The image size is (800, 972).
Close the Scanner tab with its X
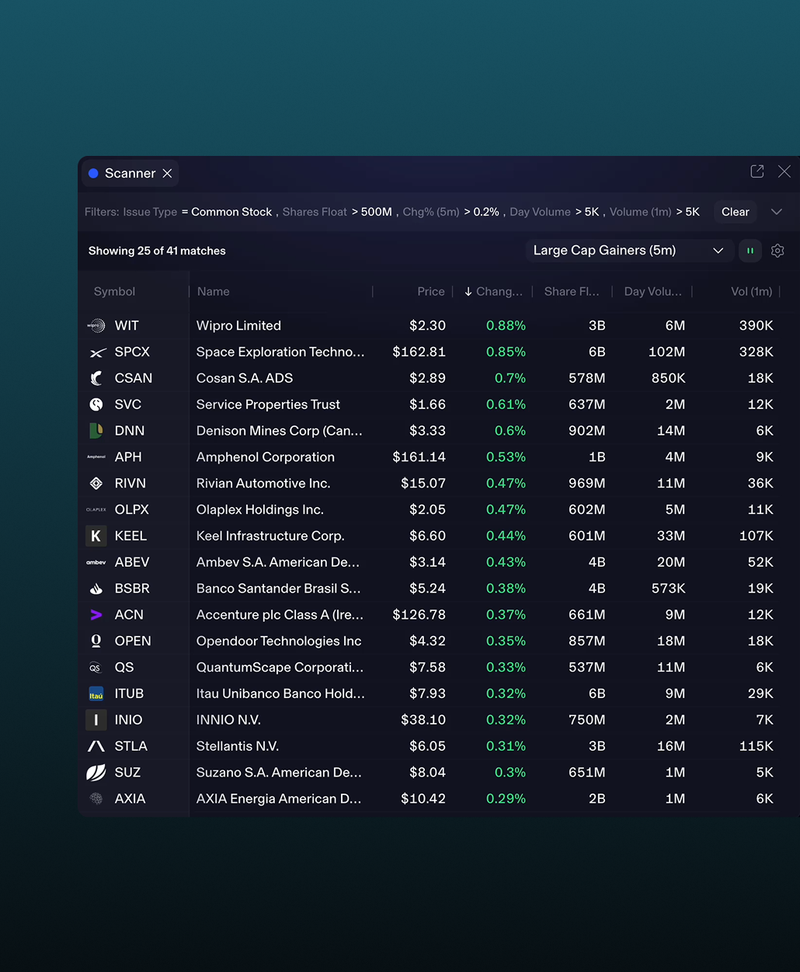167,174
